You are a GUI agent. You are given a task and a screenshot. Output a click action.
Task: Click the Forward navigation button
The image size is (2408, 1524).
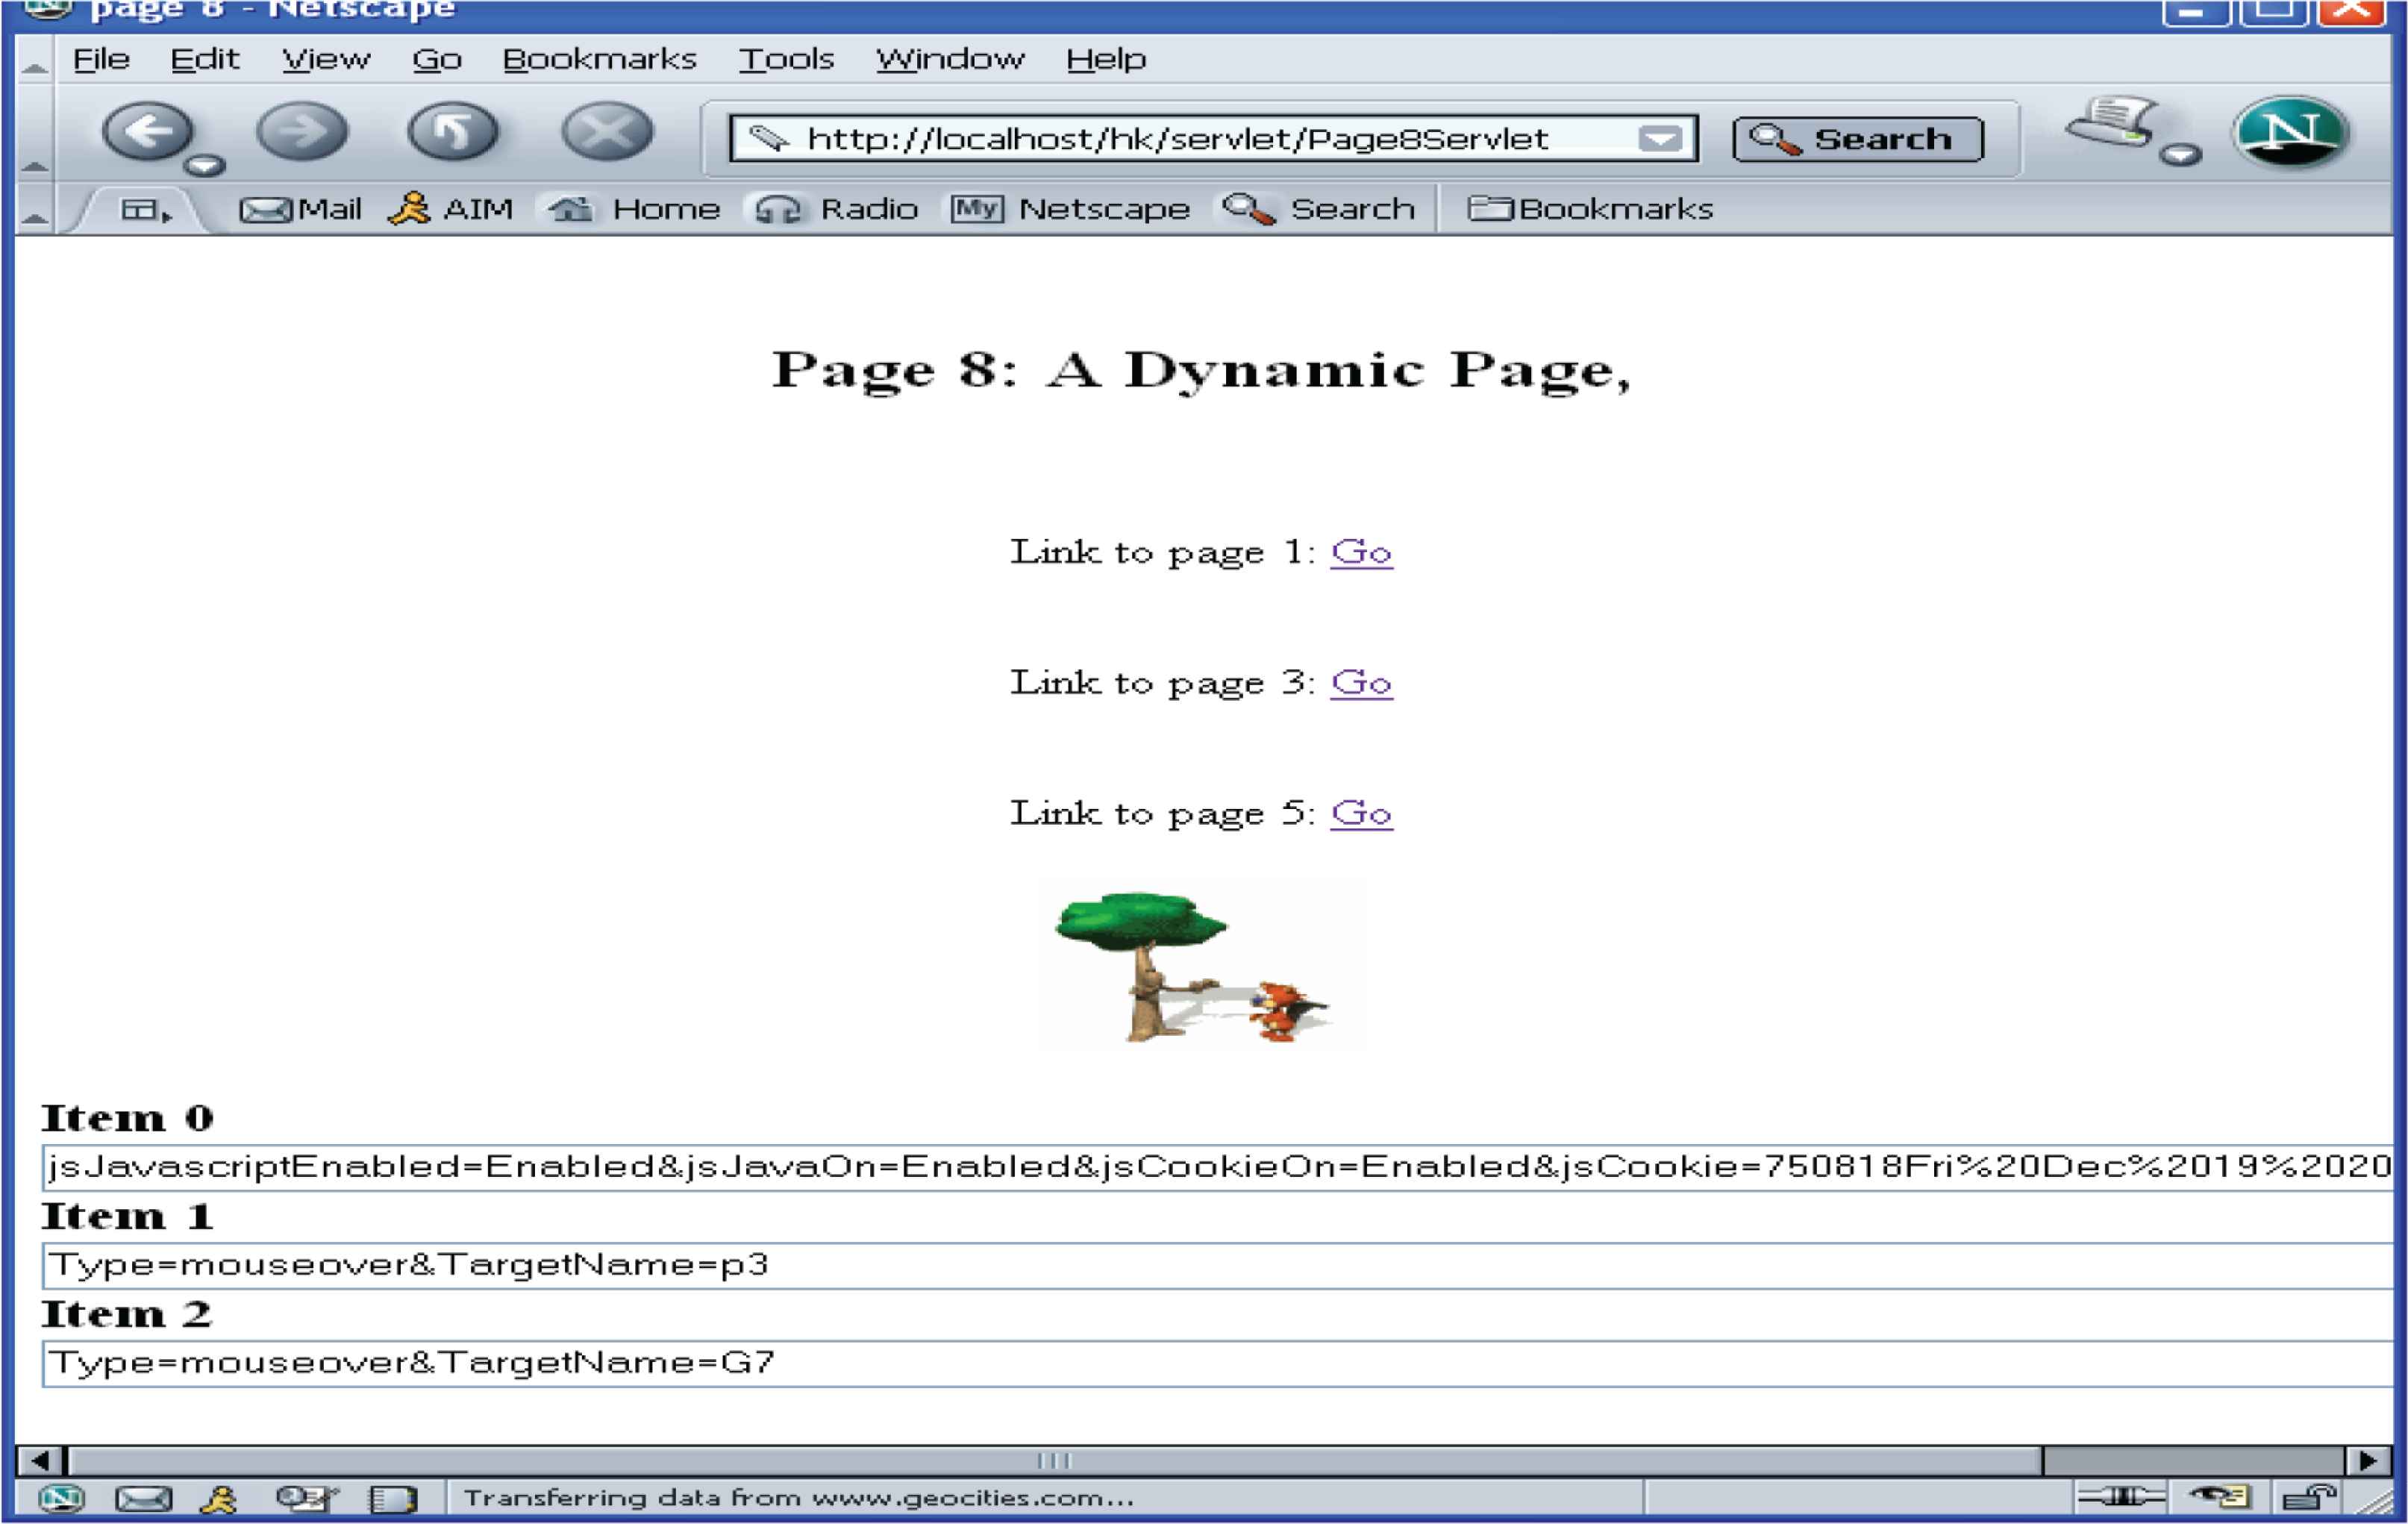coord(302,131)
